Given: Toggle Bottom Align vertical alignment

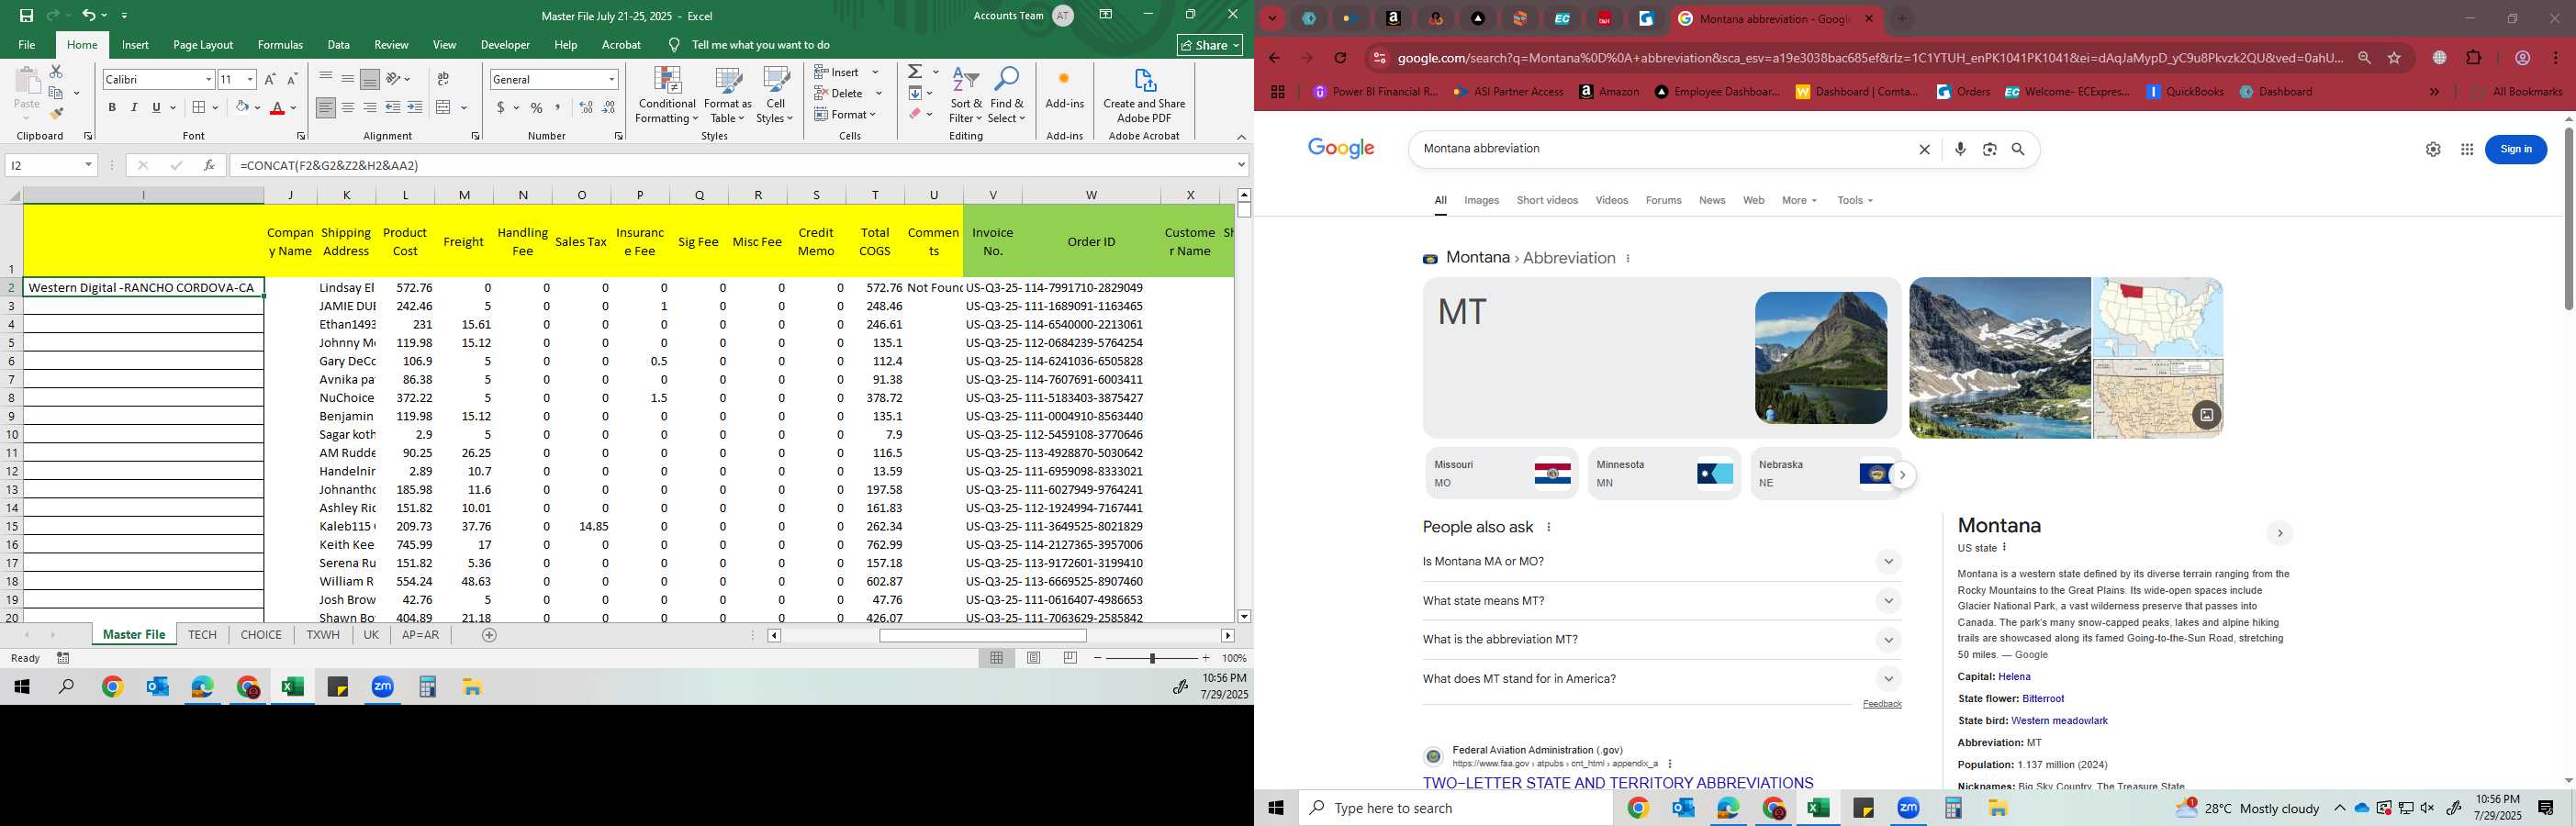Looking at the screenshot, I should (x=369, y=79).
